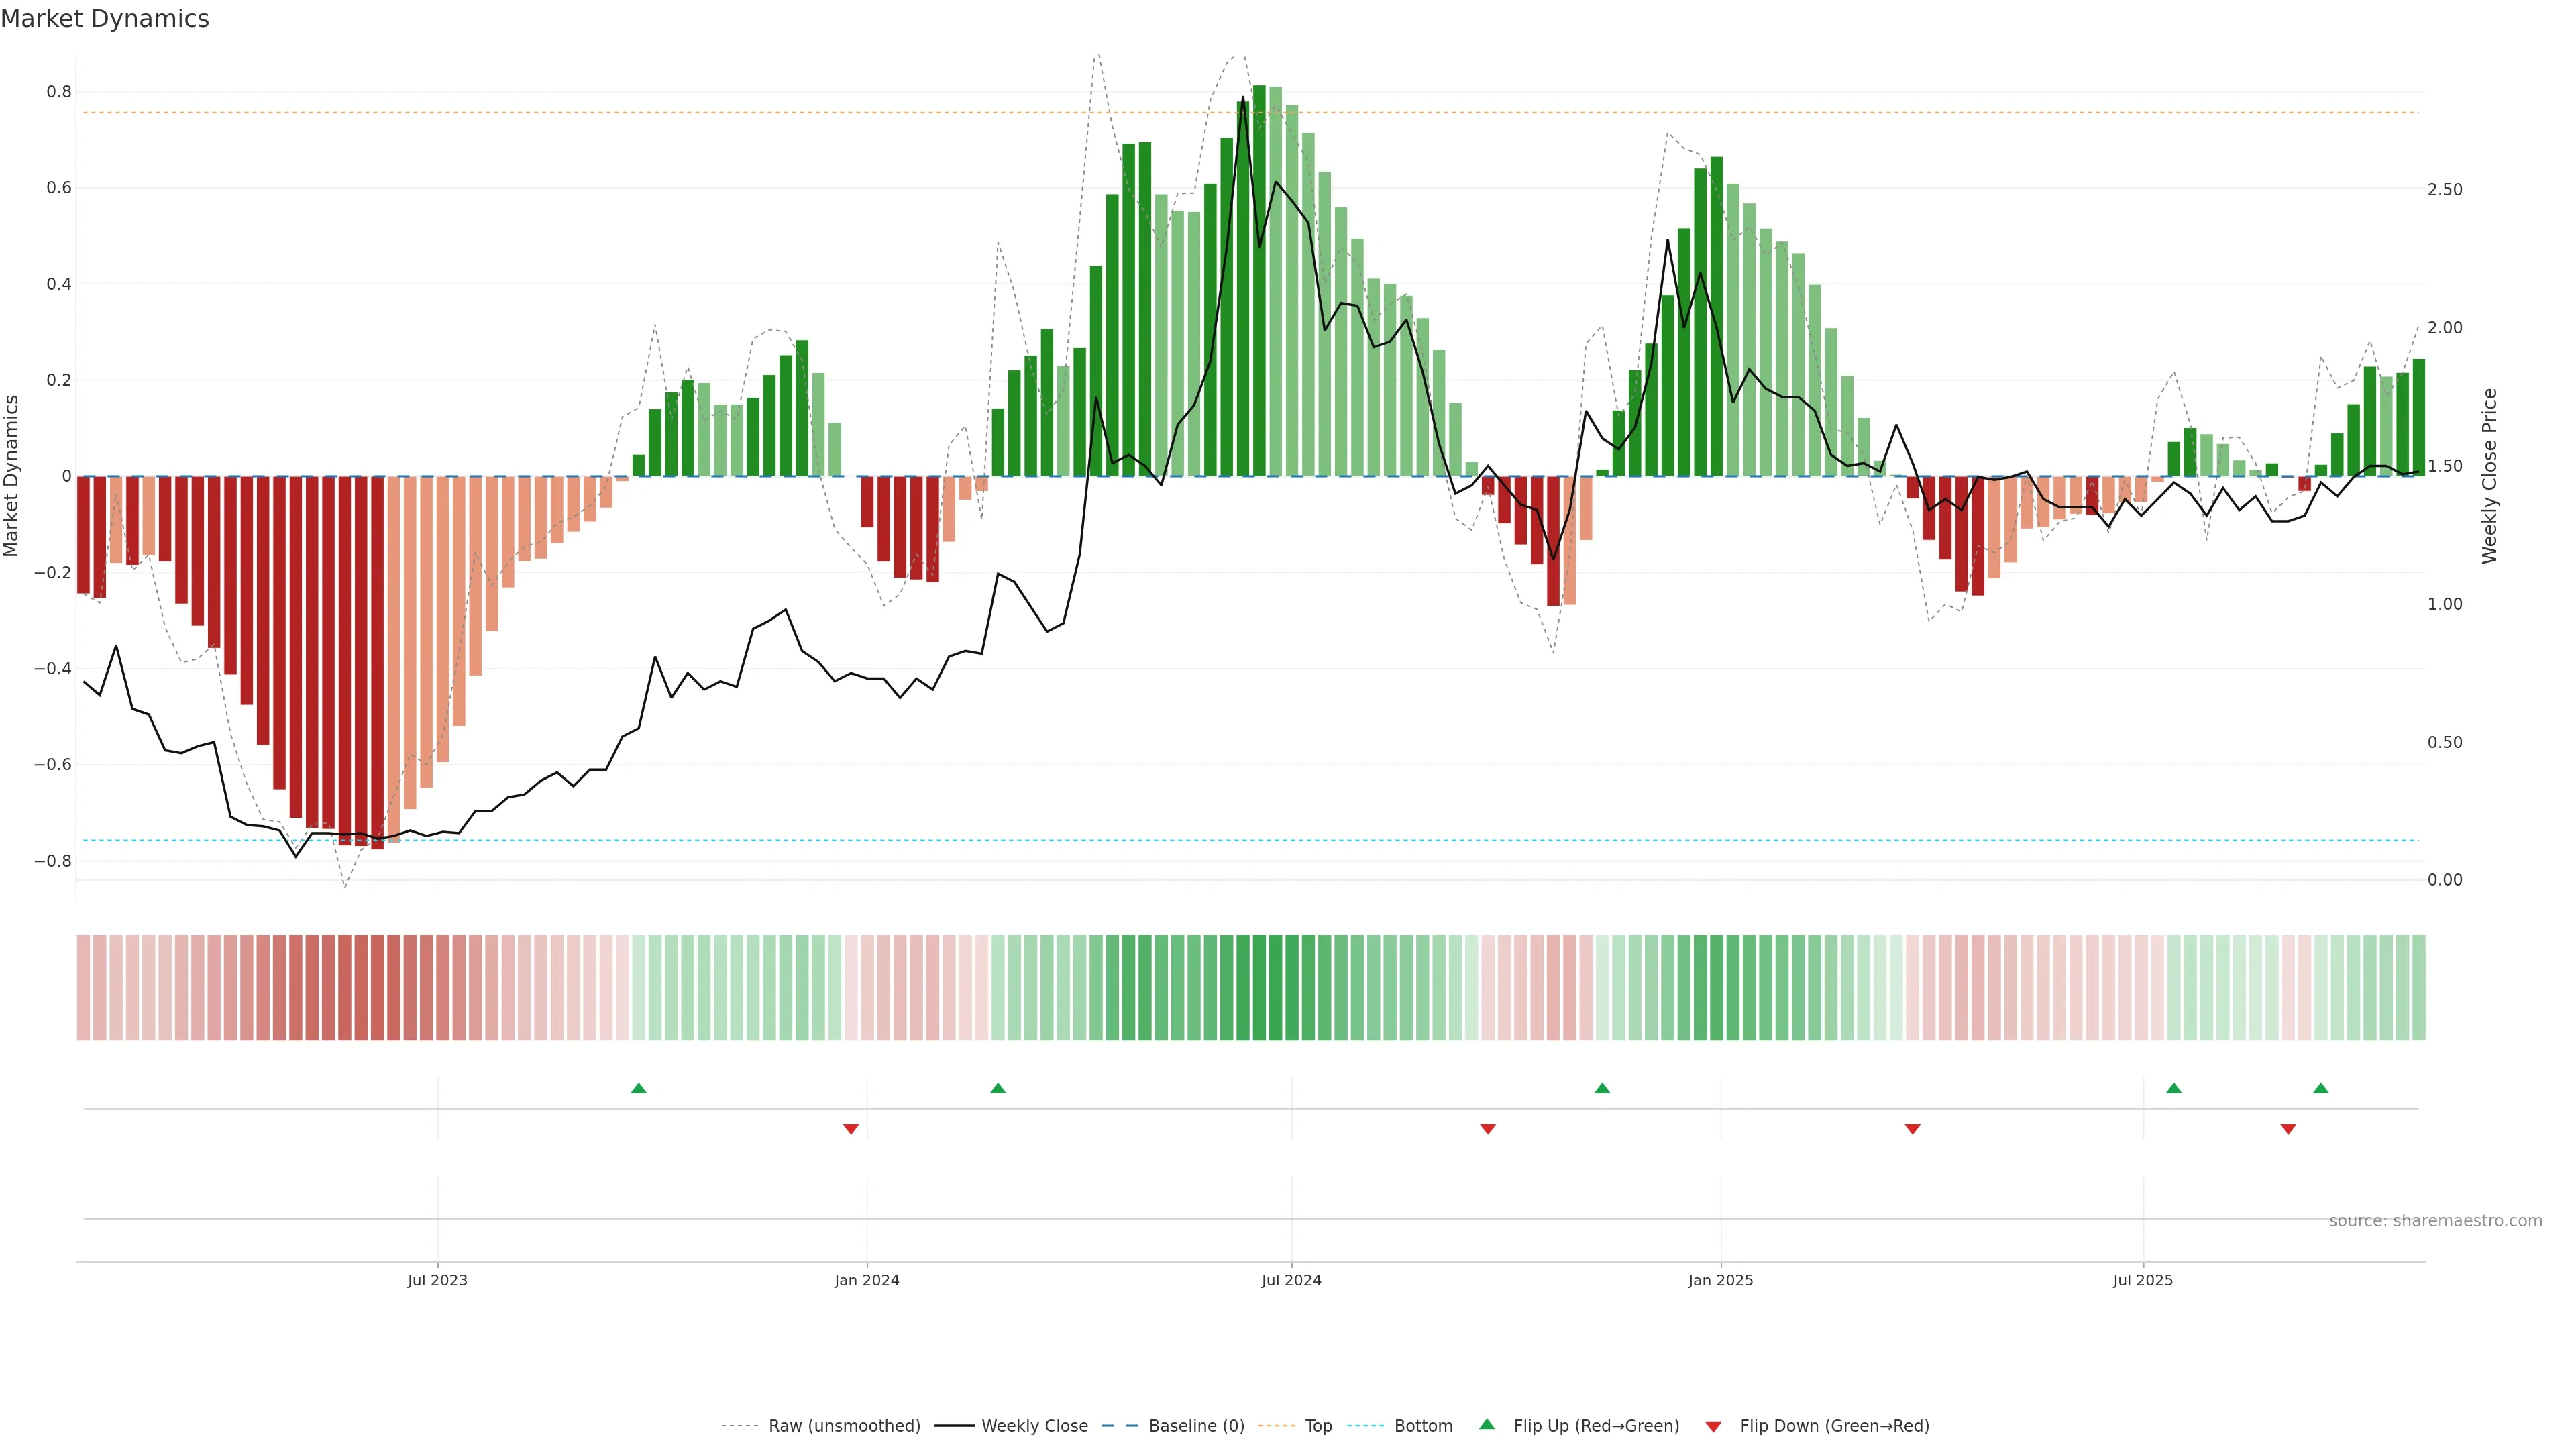
Task: Click the last green Flip Up triangle marker
Action: 2321,1088
